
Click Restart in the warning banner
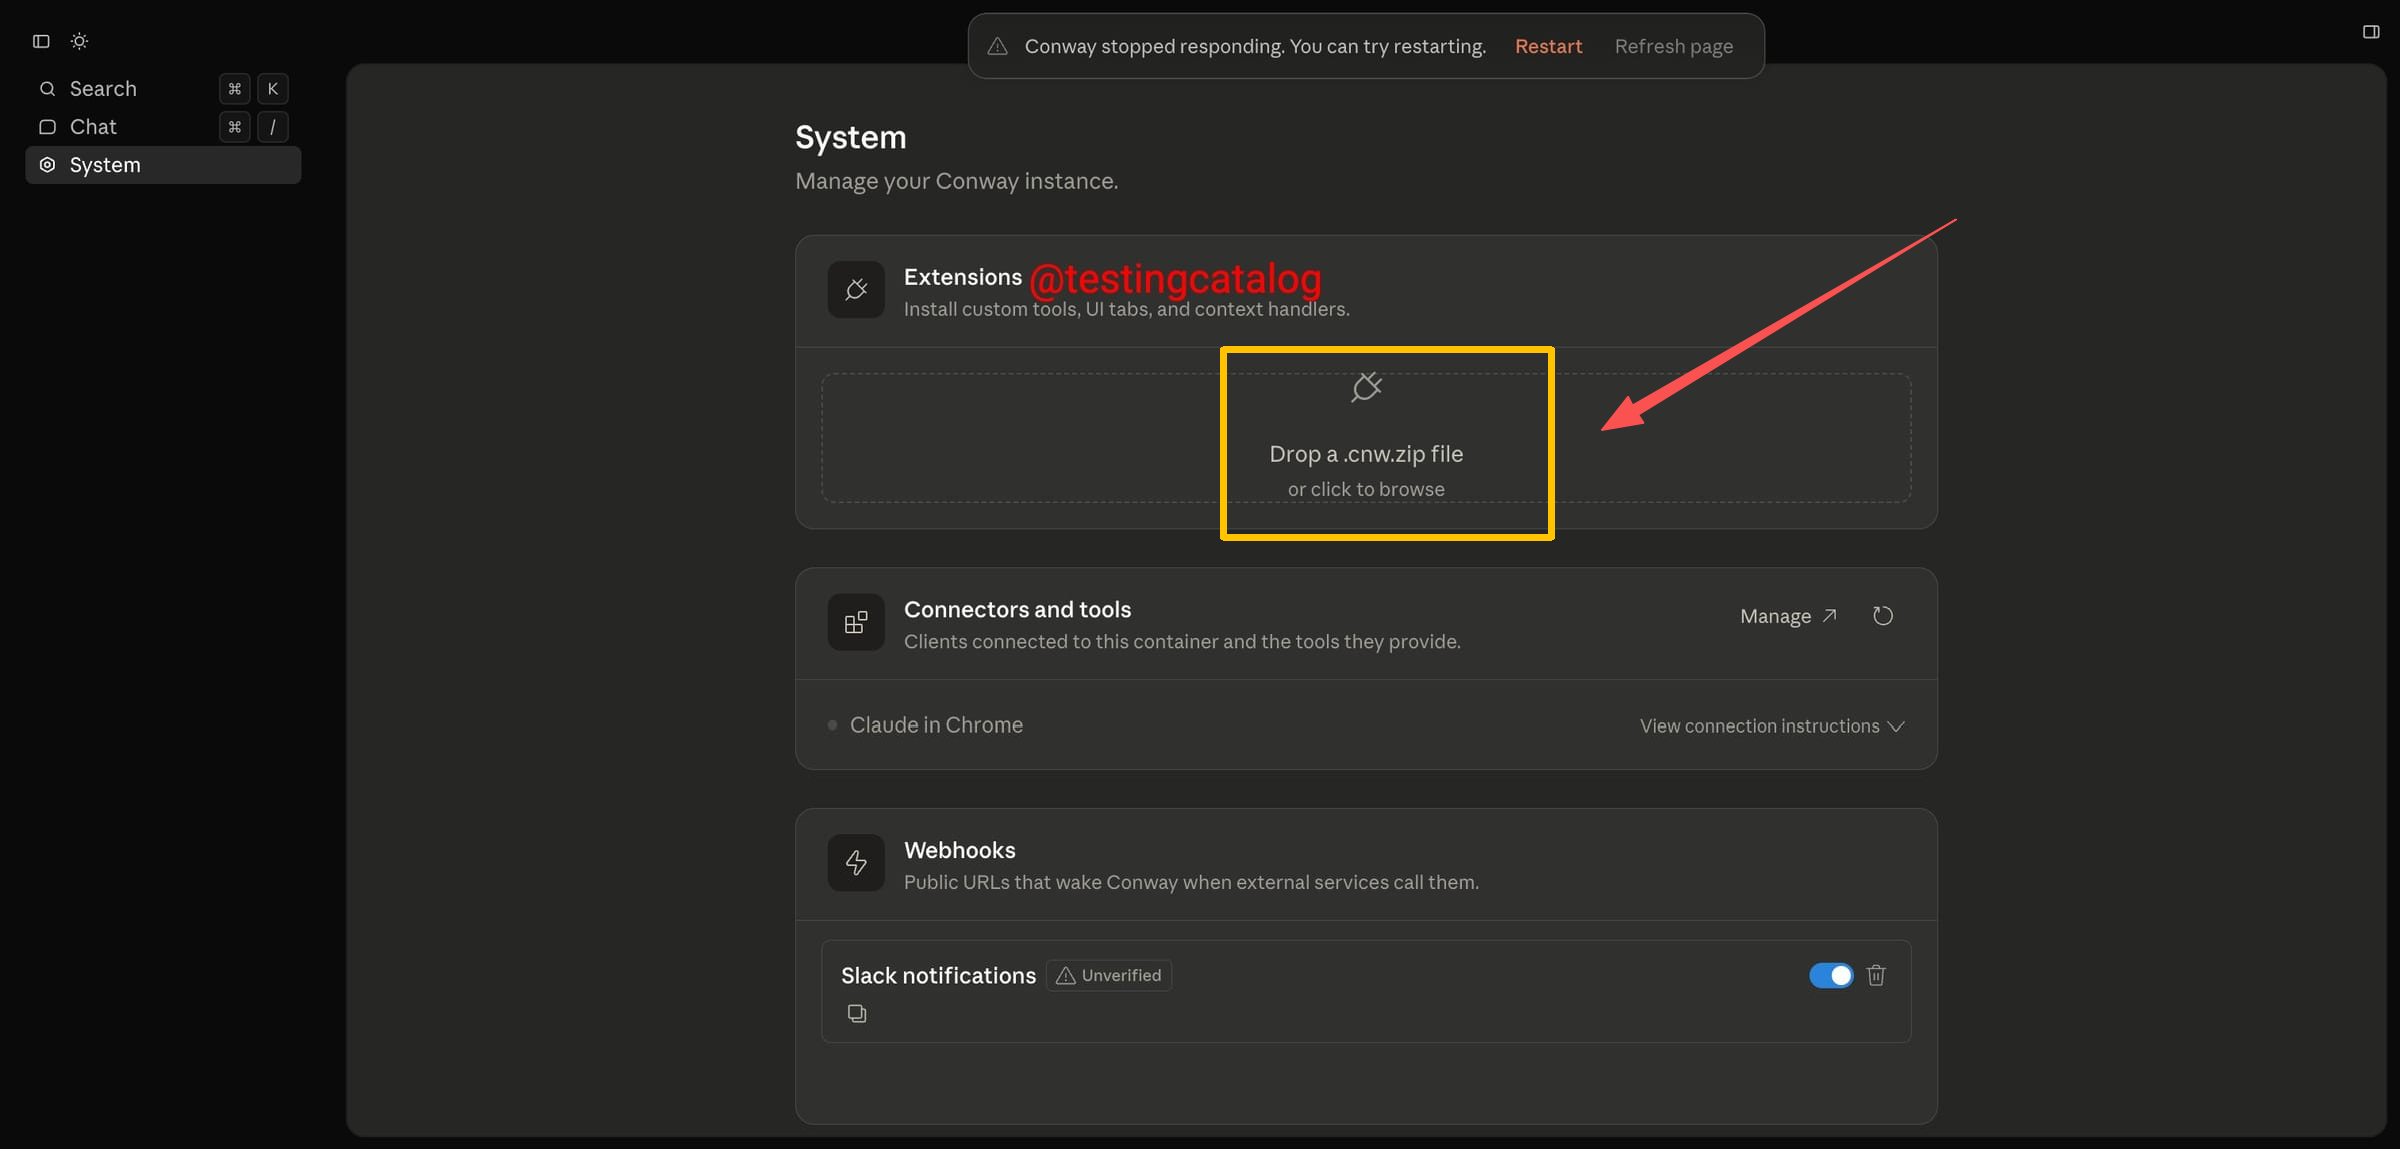coord(1548,46)
